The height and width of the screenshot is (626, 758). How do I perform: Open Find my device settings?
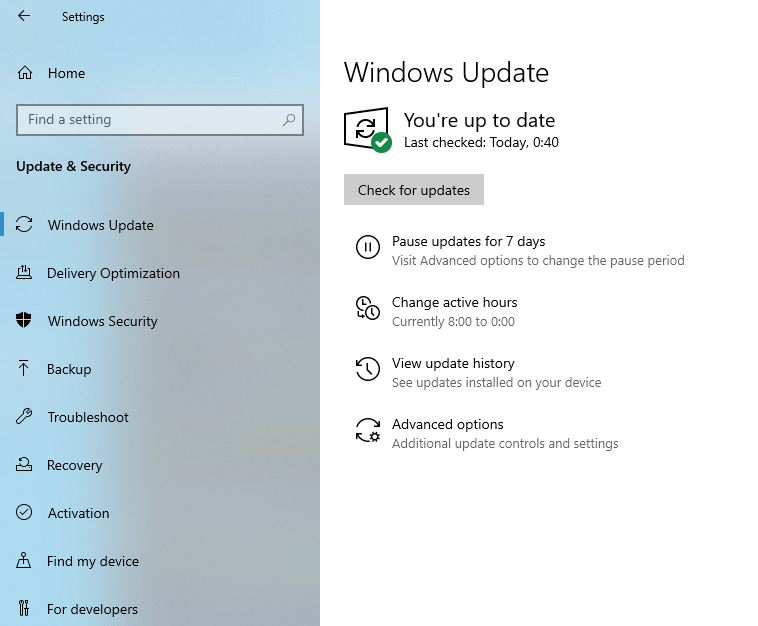93,561
